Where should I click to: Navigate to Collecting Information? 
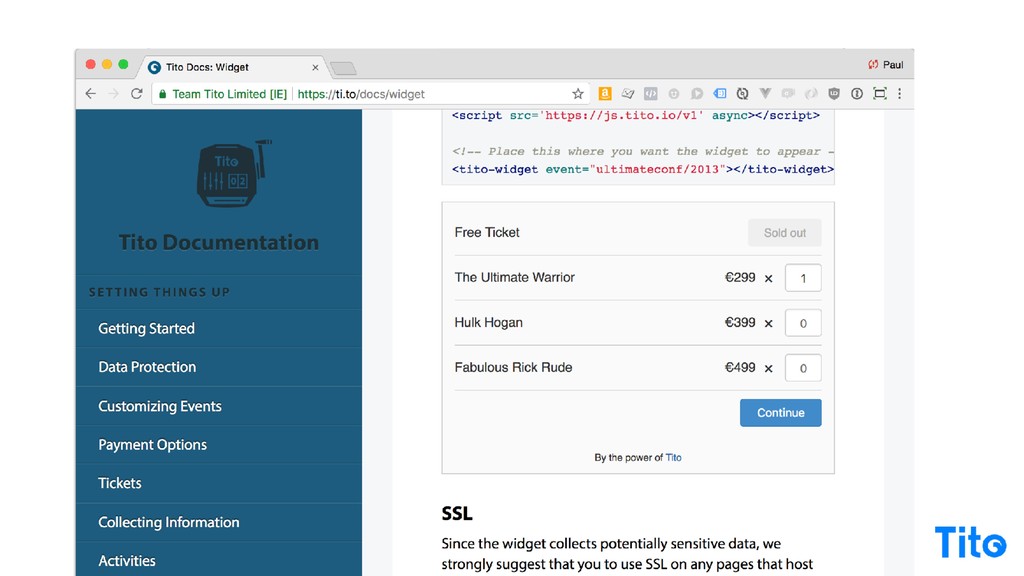pos(168,522)
